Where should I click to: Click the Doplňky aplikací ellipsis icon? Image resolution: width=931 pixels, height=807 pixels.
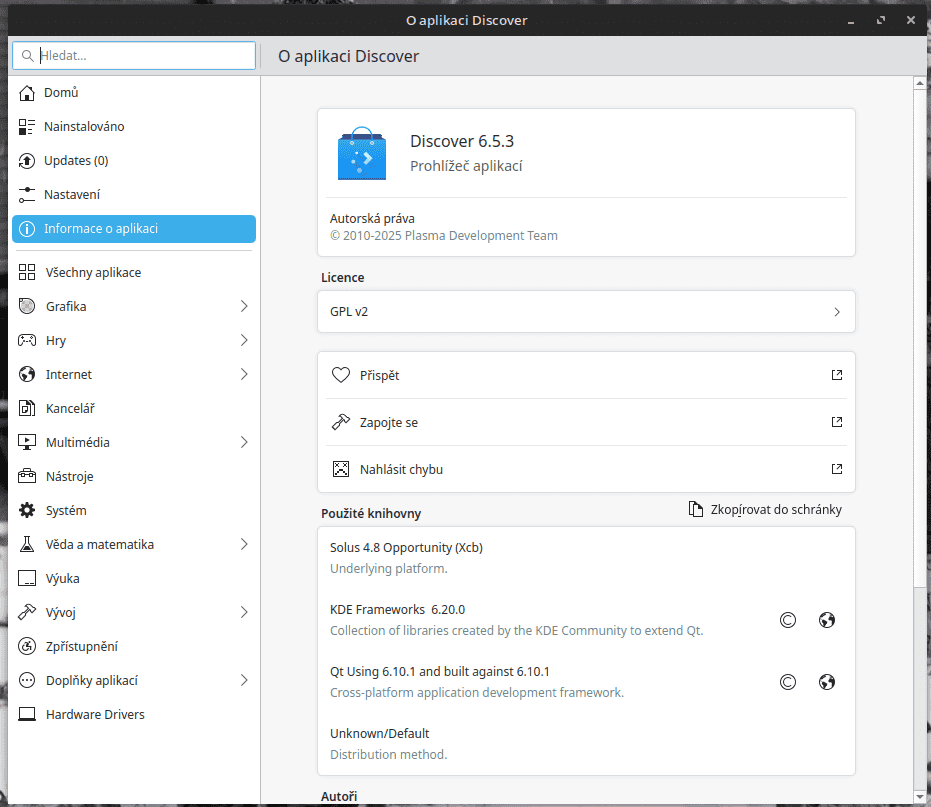[27, 681]
